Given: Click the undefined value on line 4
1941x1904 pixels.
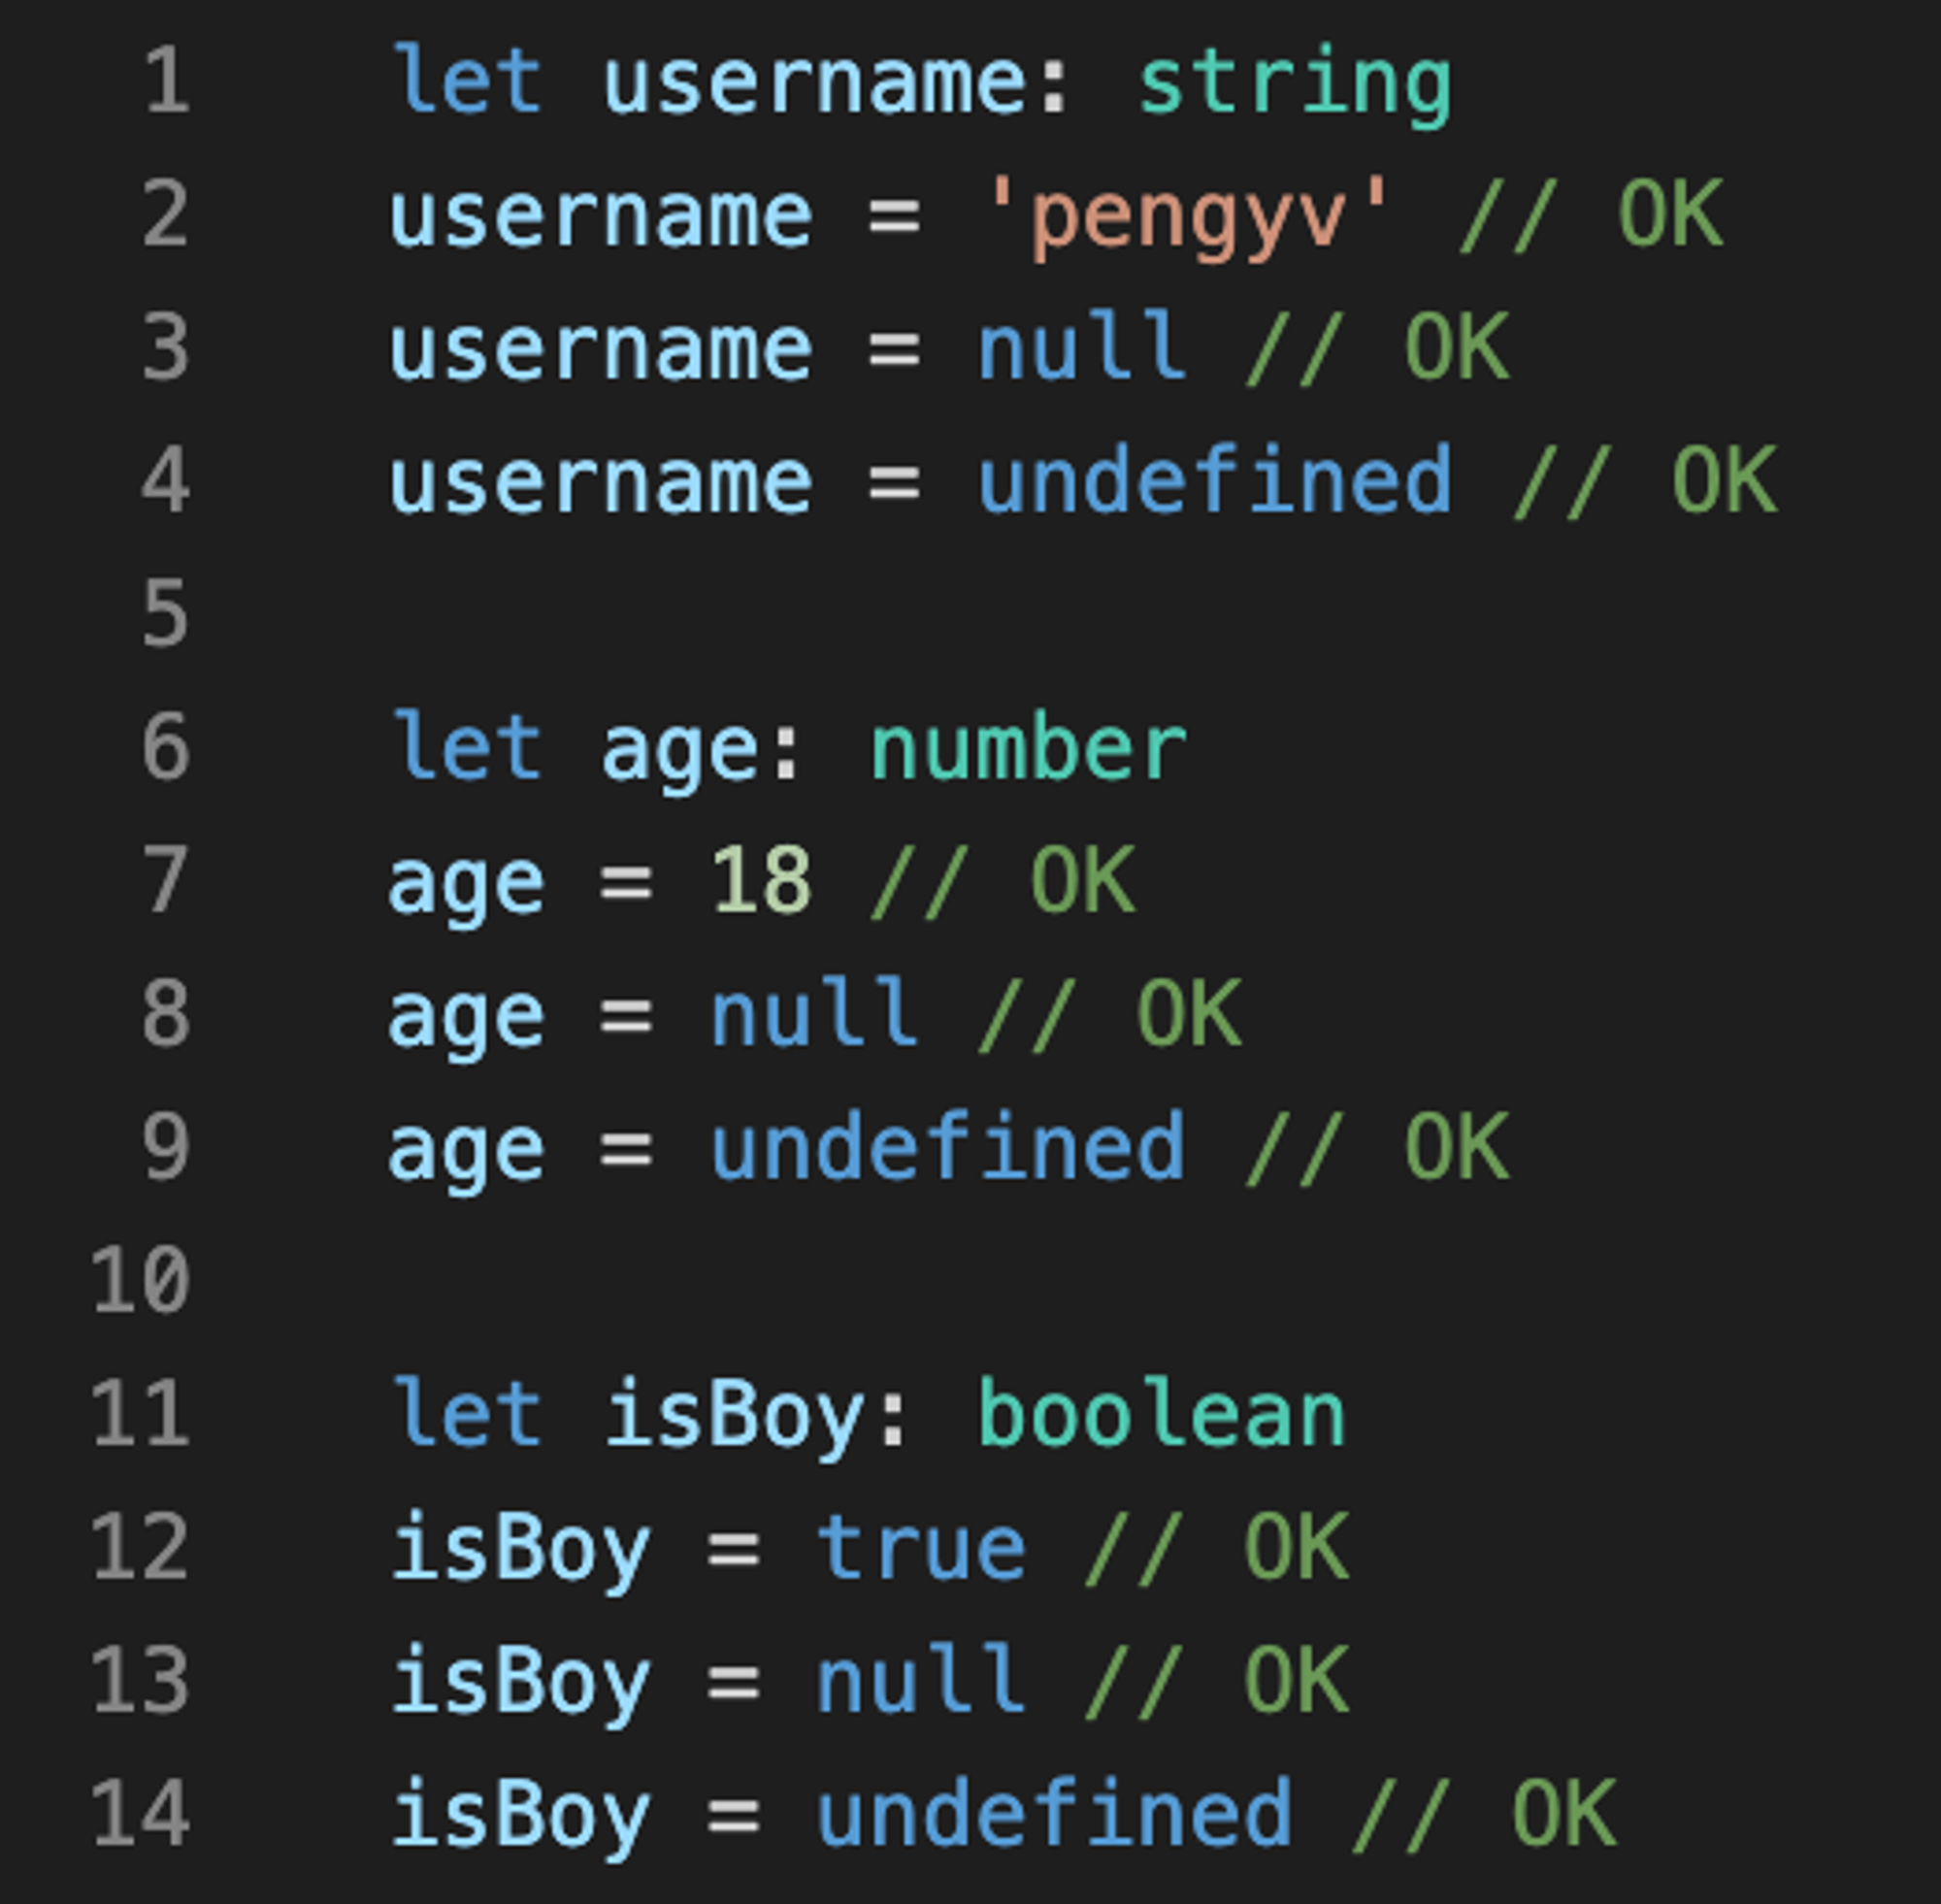Looking at the screenshot, I should [1214, 481].
